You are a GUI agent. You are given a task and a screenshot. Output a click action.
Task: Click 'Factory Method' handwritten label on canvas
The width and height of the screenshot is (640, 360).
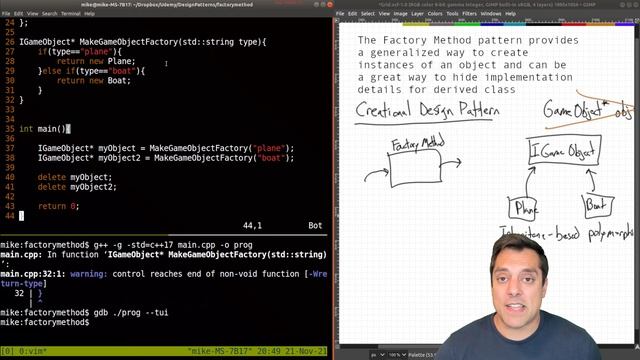(418, 144)
